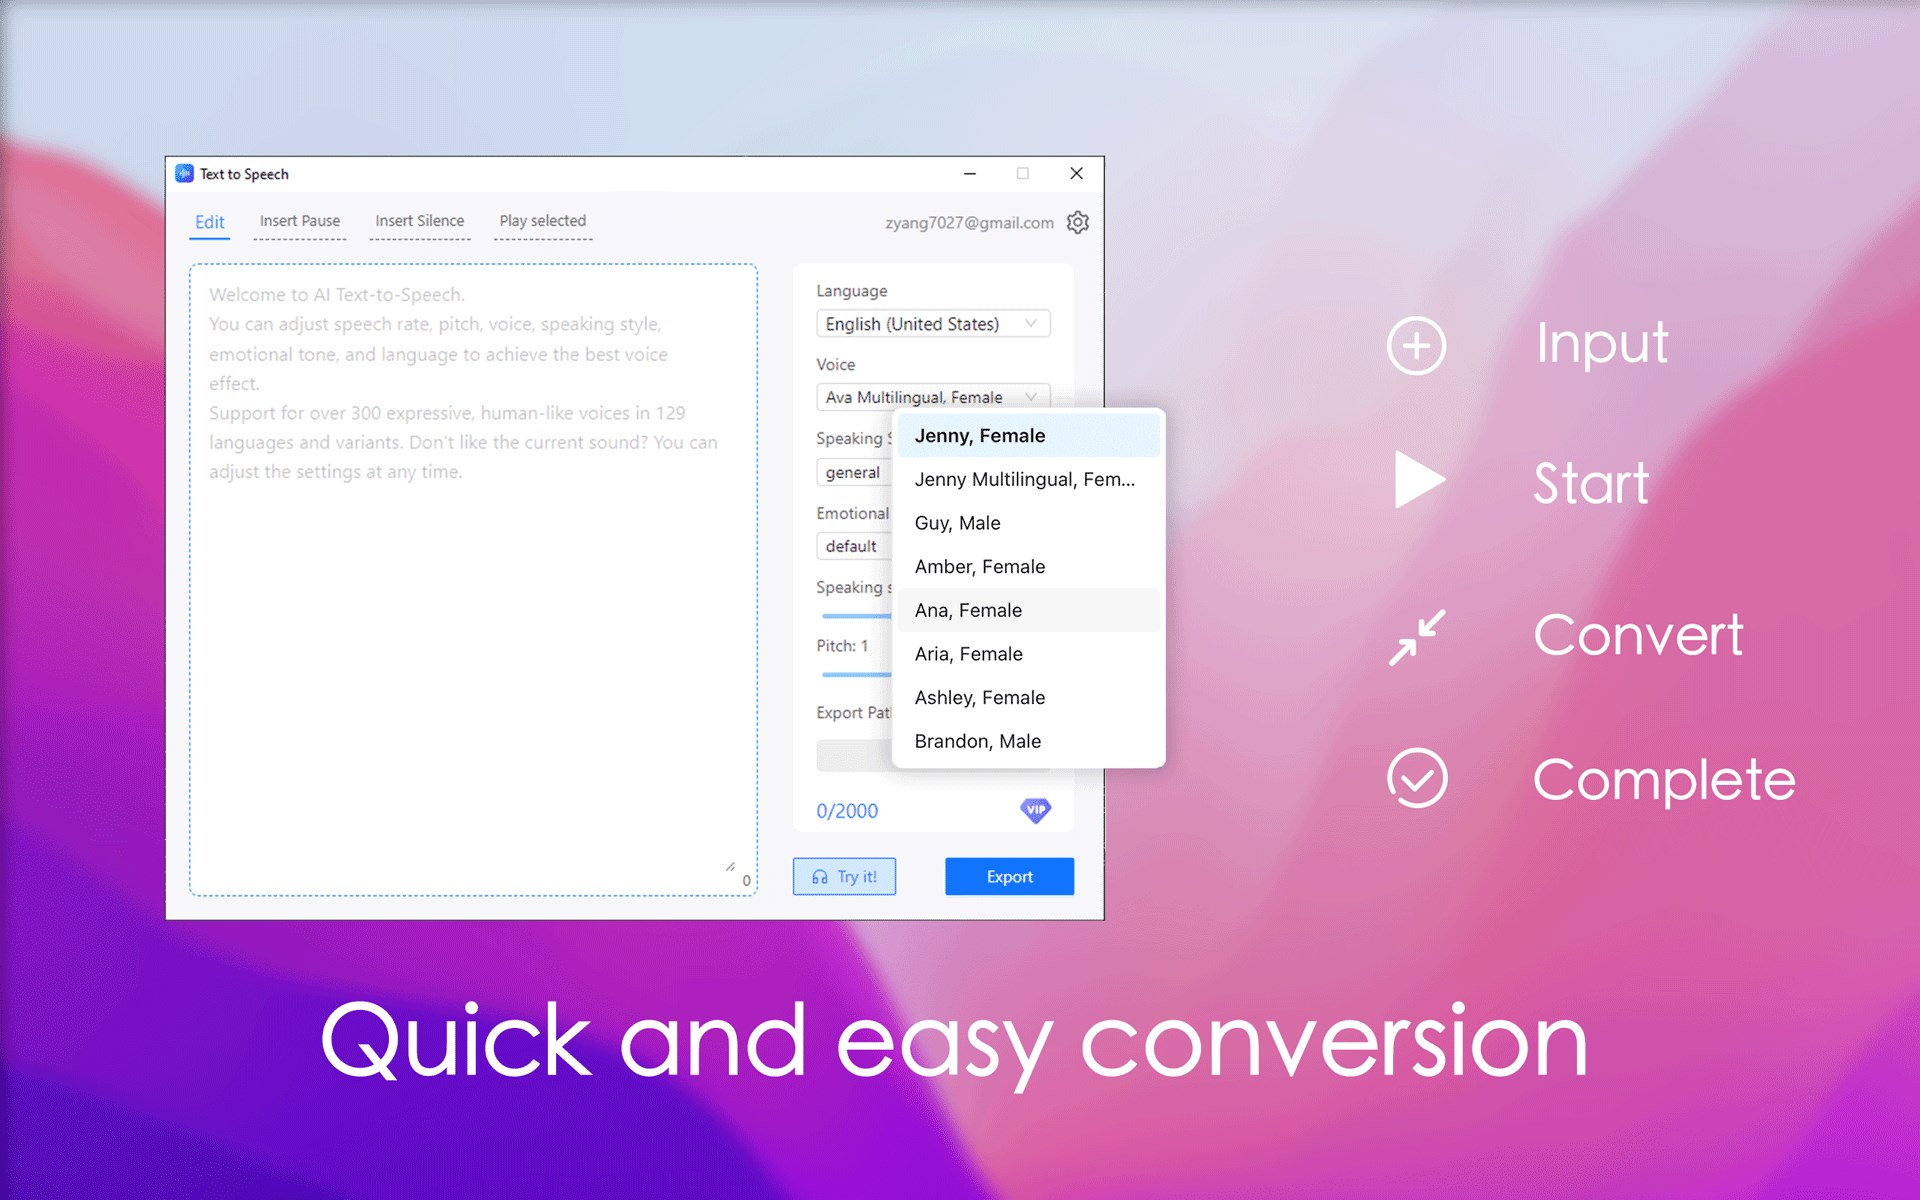
Task: Click Insert Pause in the toolbar
Action: [x=299, y=221]
